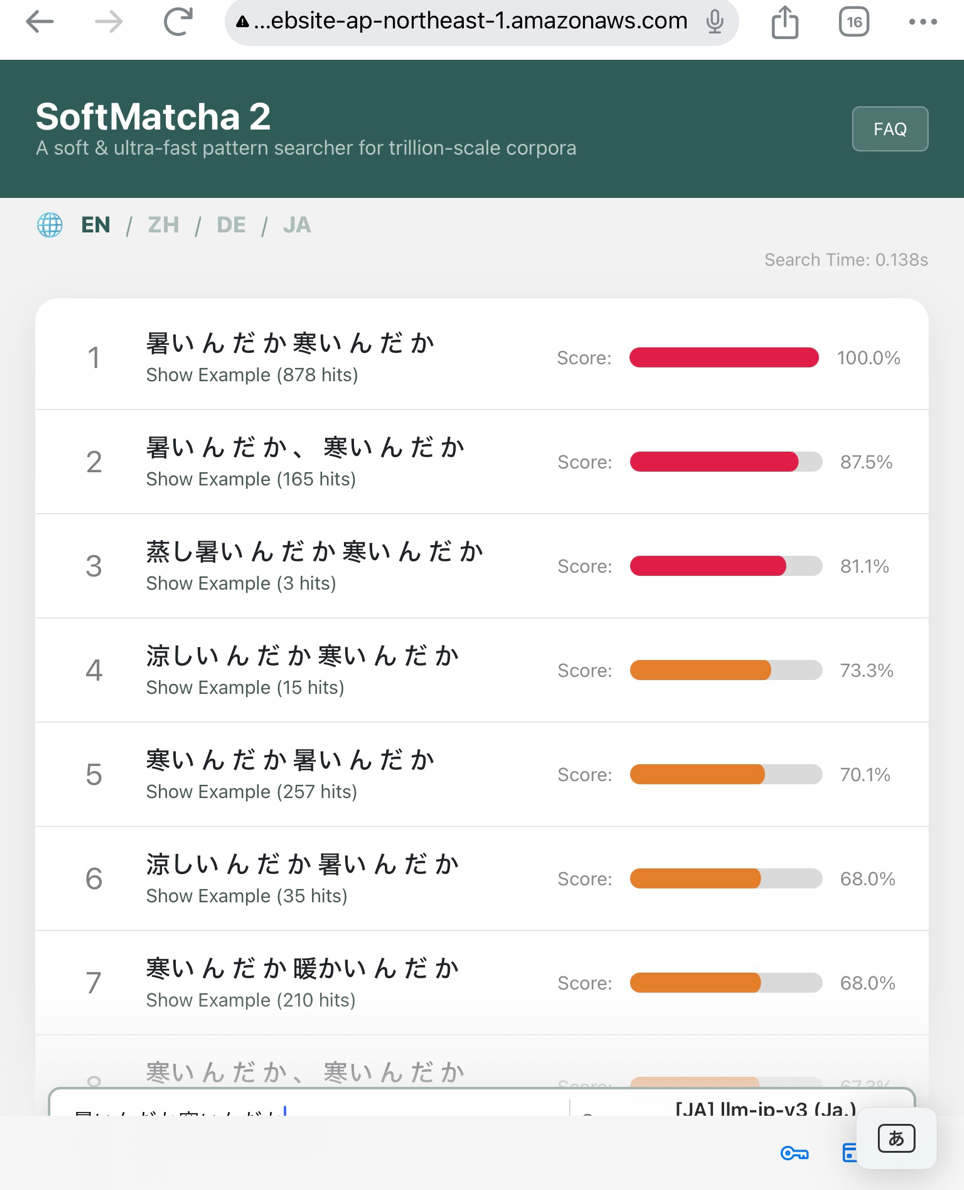Expand Show Example (257 hits)
The height and width of the screenshot is (1190, 964).
(x=251, y=792)
